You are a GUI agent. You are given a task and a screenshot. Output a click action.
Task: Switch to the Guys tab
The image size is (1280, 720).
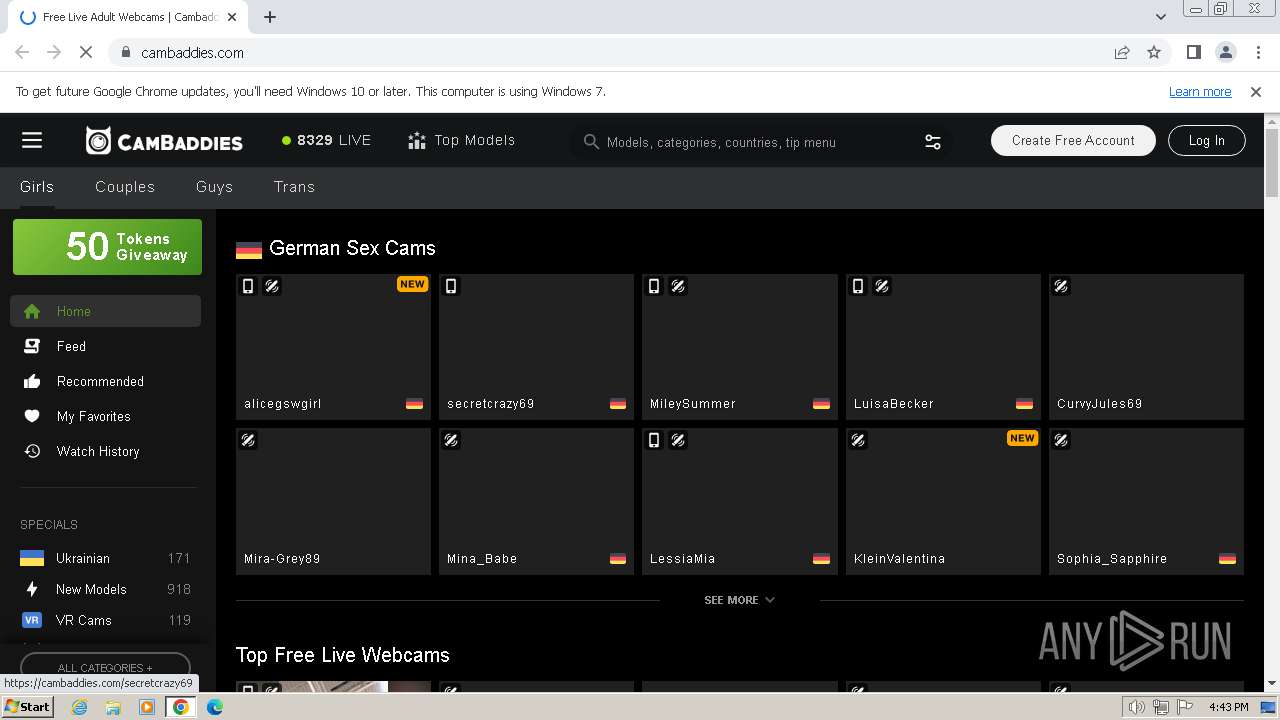(x=214, y=187)
